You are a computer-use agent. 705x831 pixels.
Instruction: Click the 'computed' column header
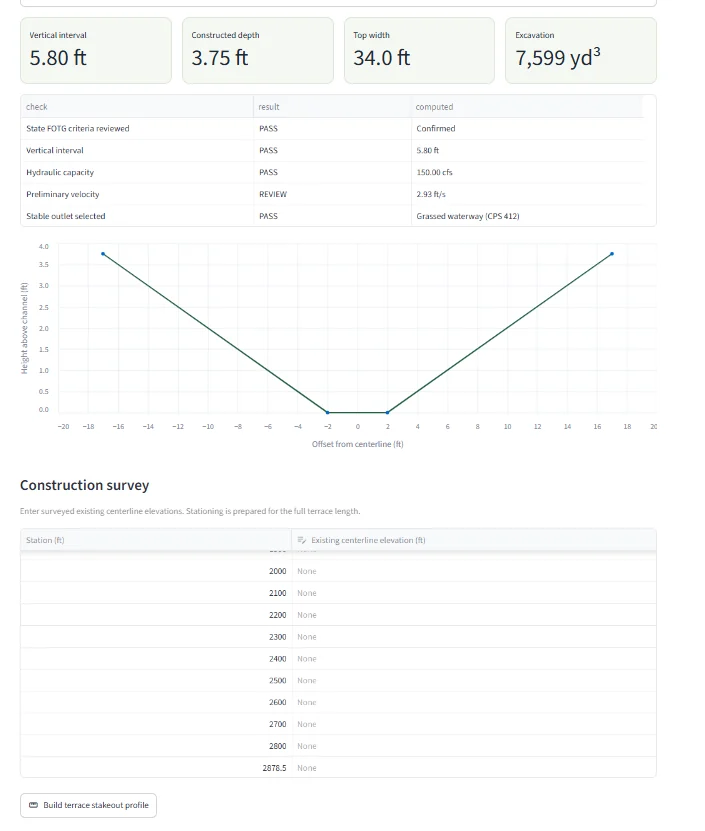527,107
